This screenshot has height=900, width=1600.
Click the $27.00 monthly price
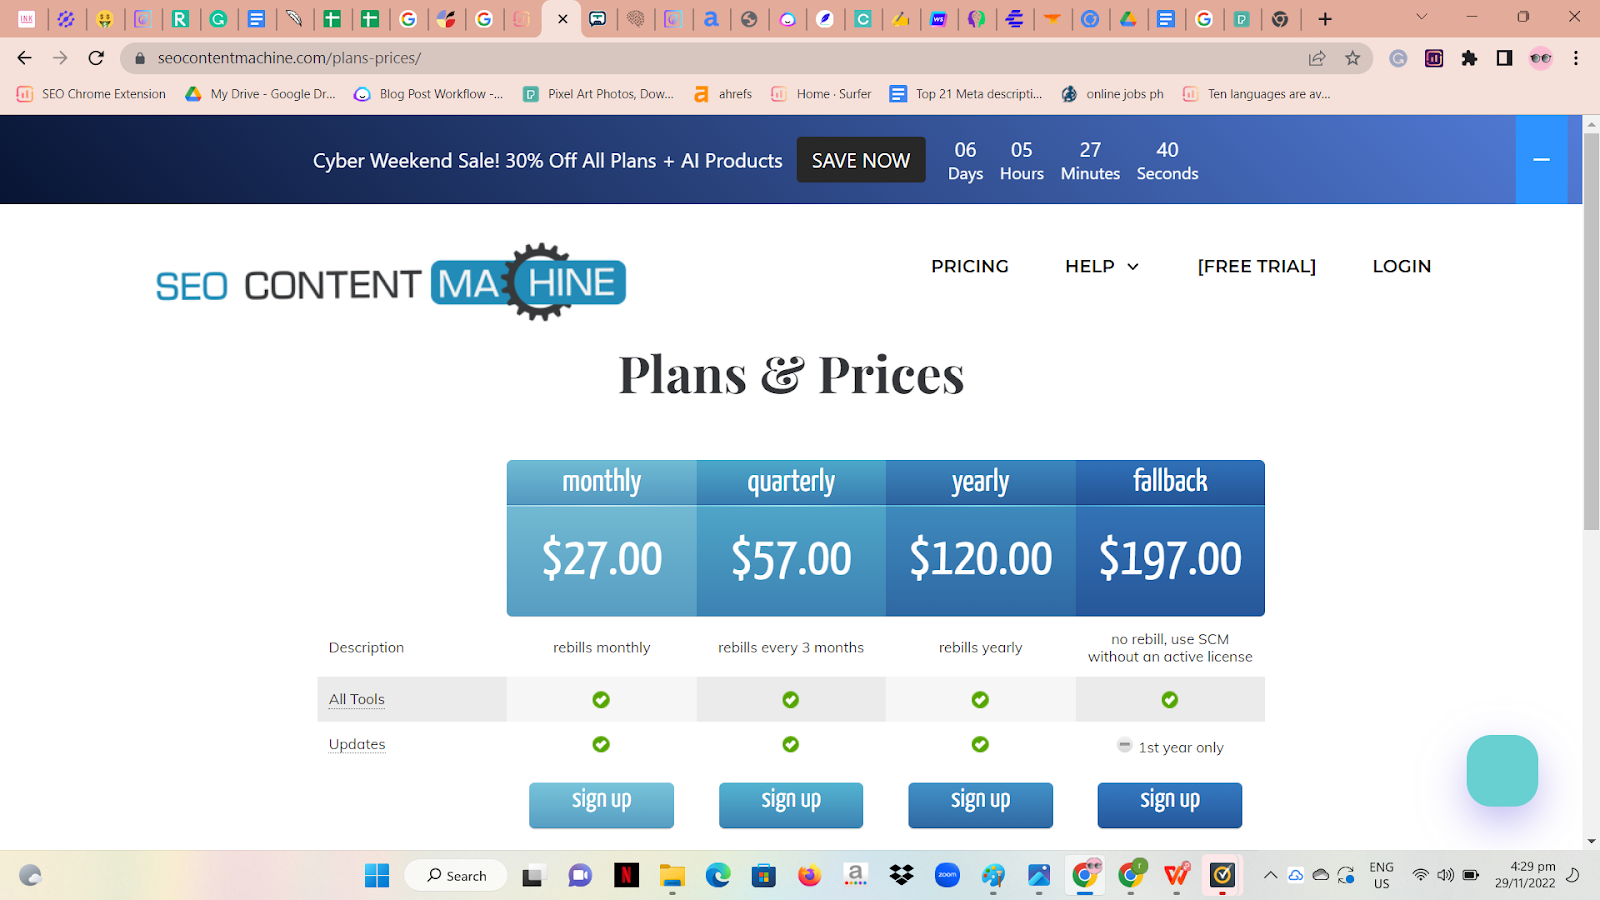click(x=602, y=558)
